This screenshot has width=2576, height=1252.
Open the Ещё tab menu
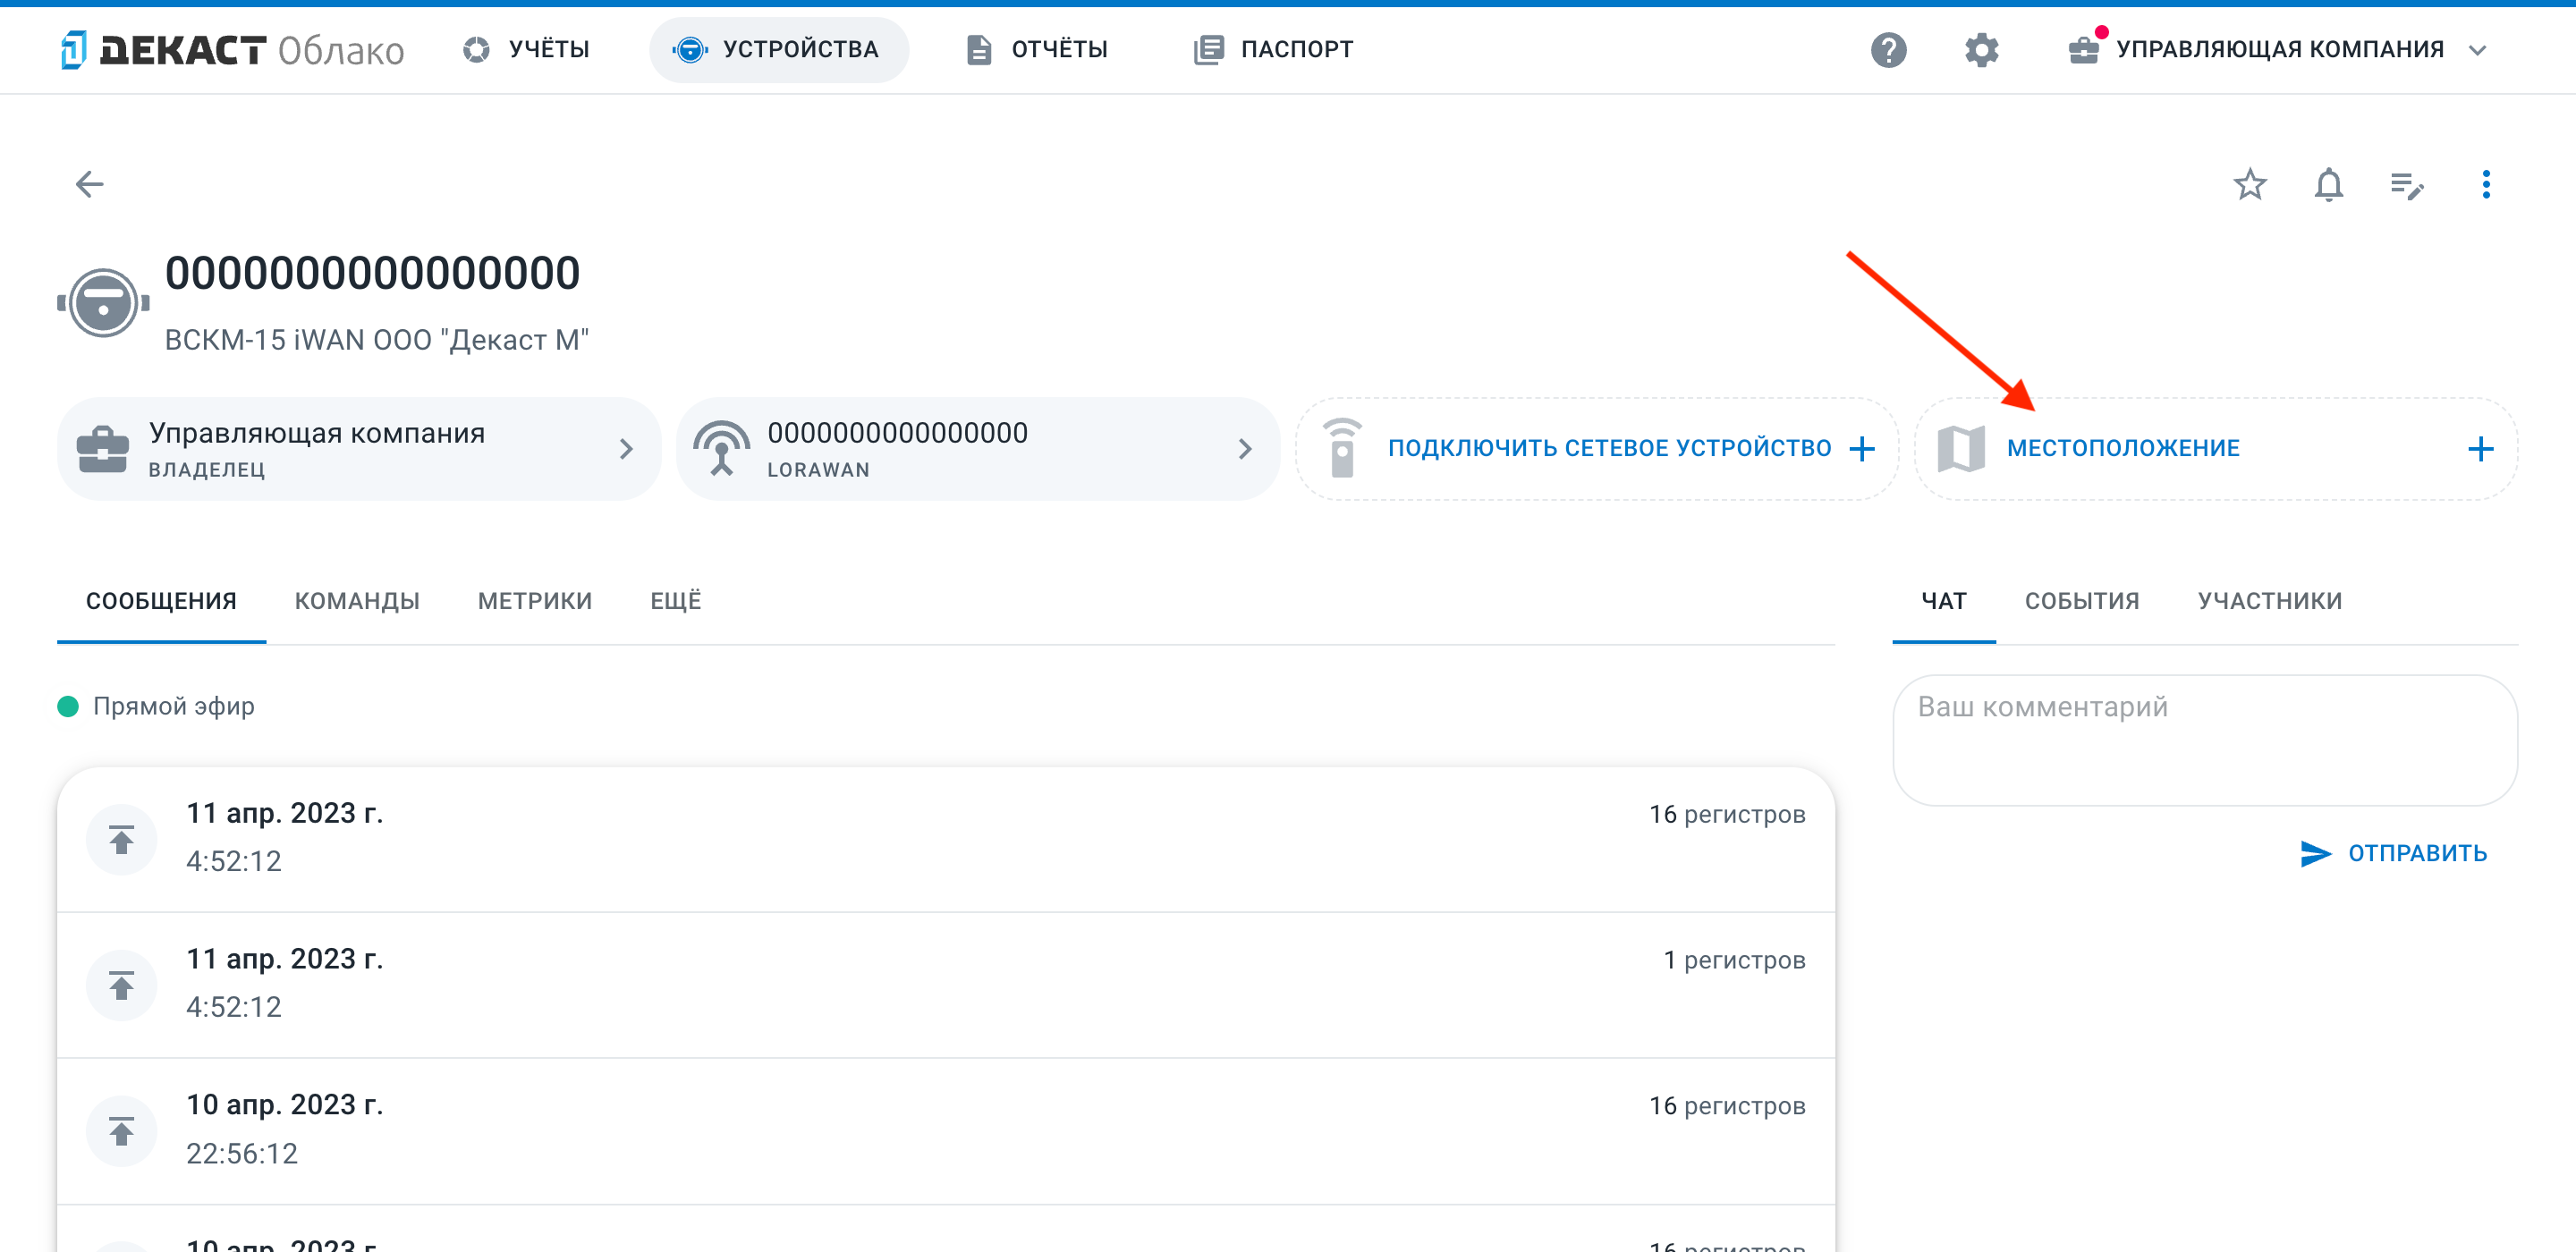pos(676,601)
